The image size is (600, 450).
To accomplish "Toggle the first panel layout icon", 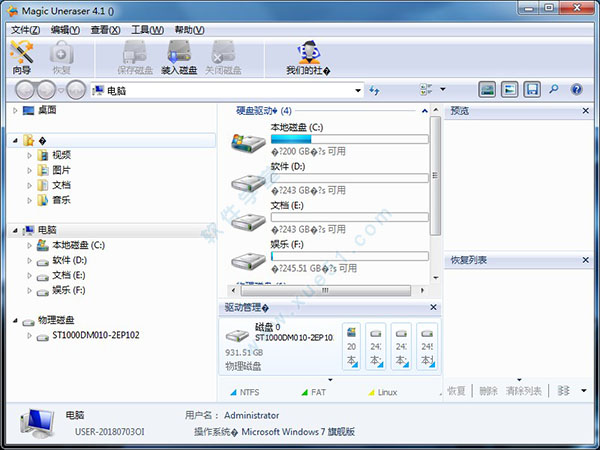I will point(487,90).
